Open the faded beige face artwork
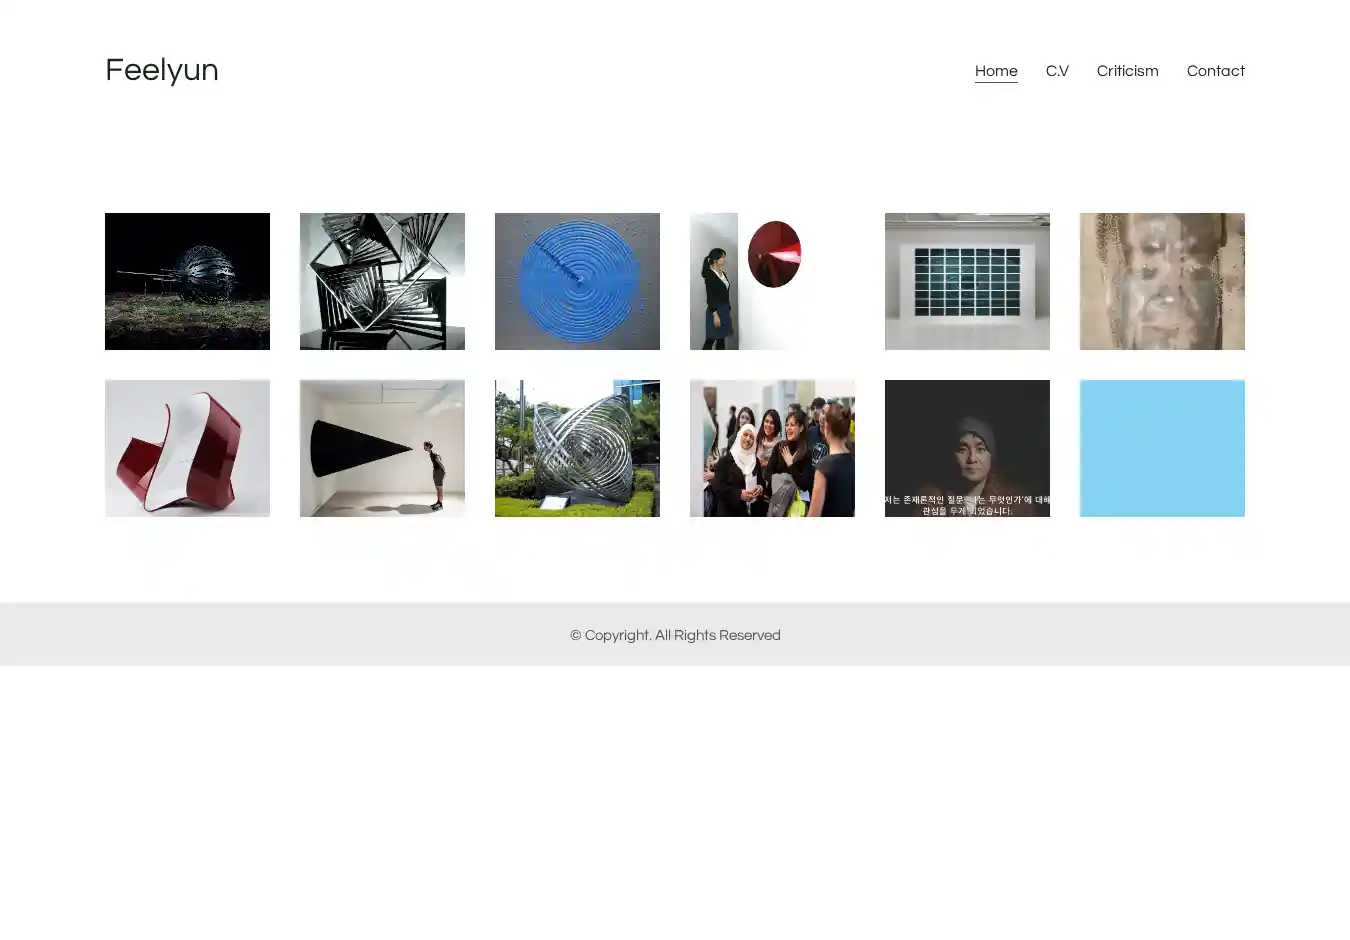 [x=1162, y=281]
